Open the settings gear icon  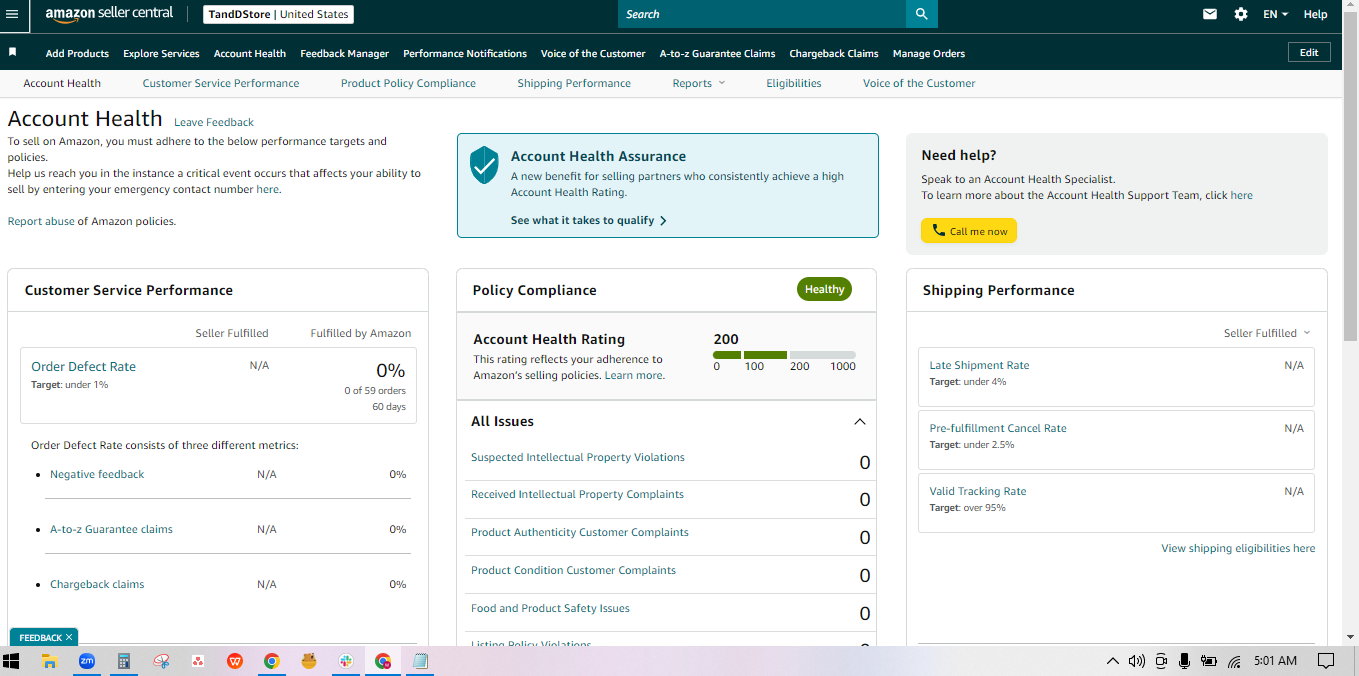coord(1241,14)
